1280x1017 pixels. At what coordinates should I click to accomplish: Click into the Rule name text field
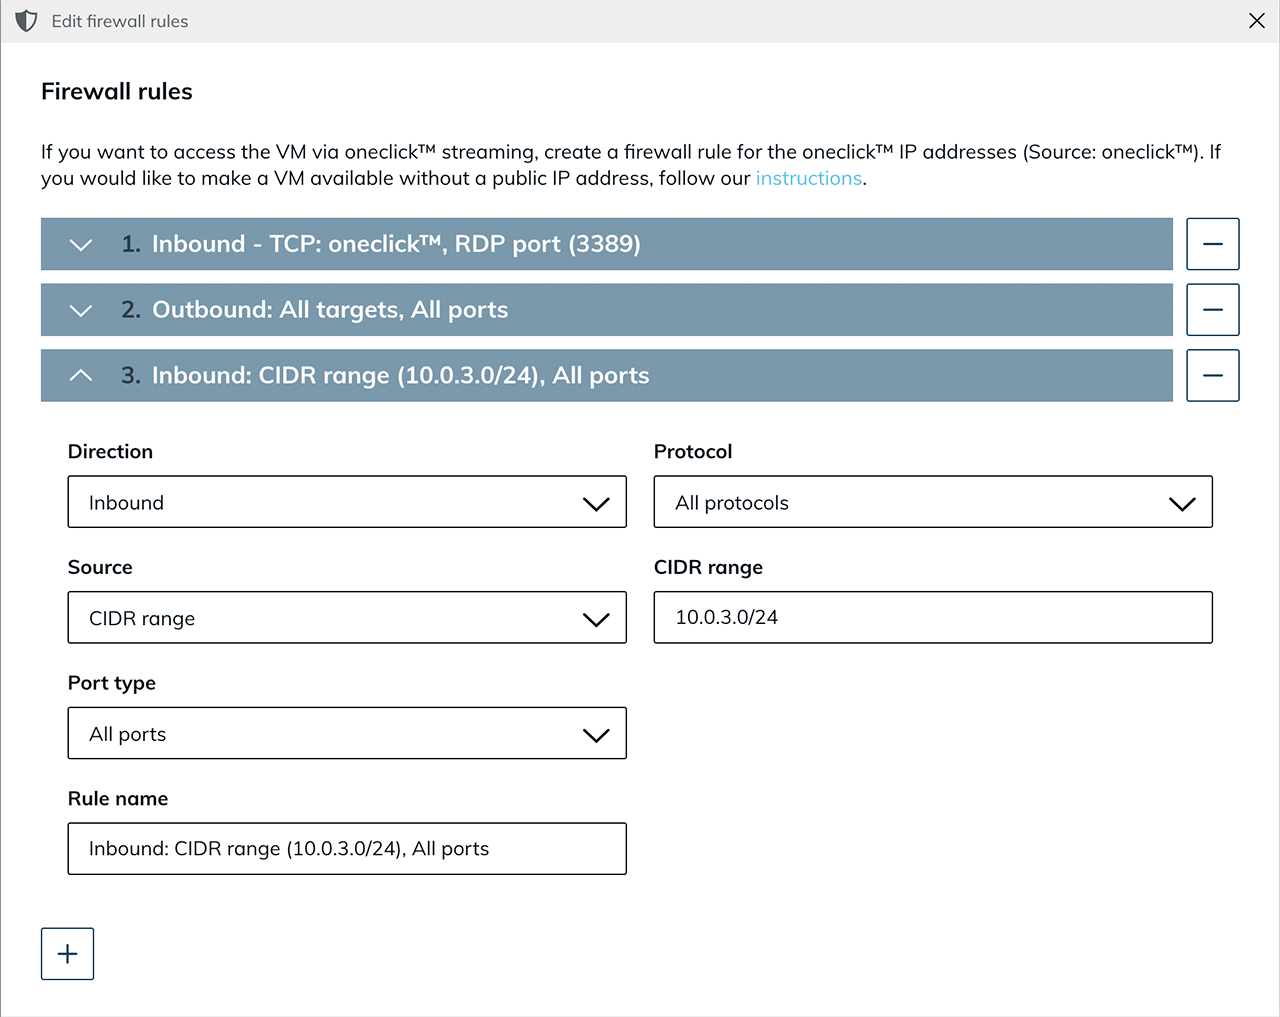point(346,849)
